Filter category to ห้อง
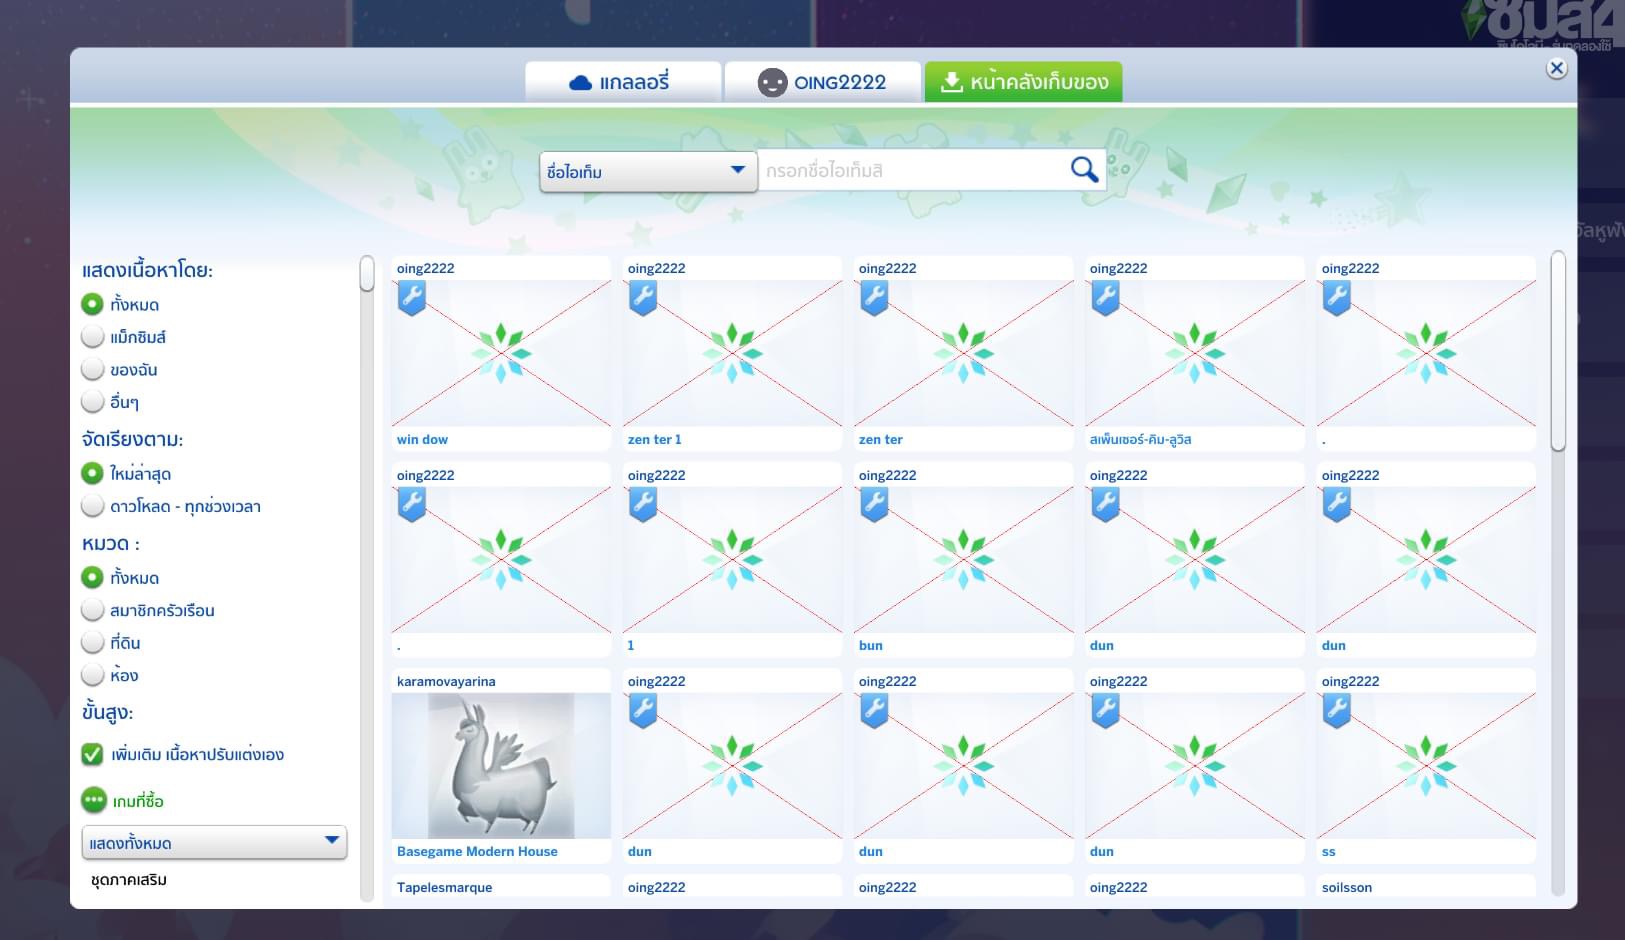This screenshot has width=1625, height=940. [x=92, y=675]
